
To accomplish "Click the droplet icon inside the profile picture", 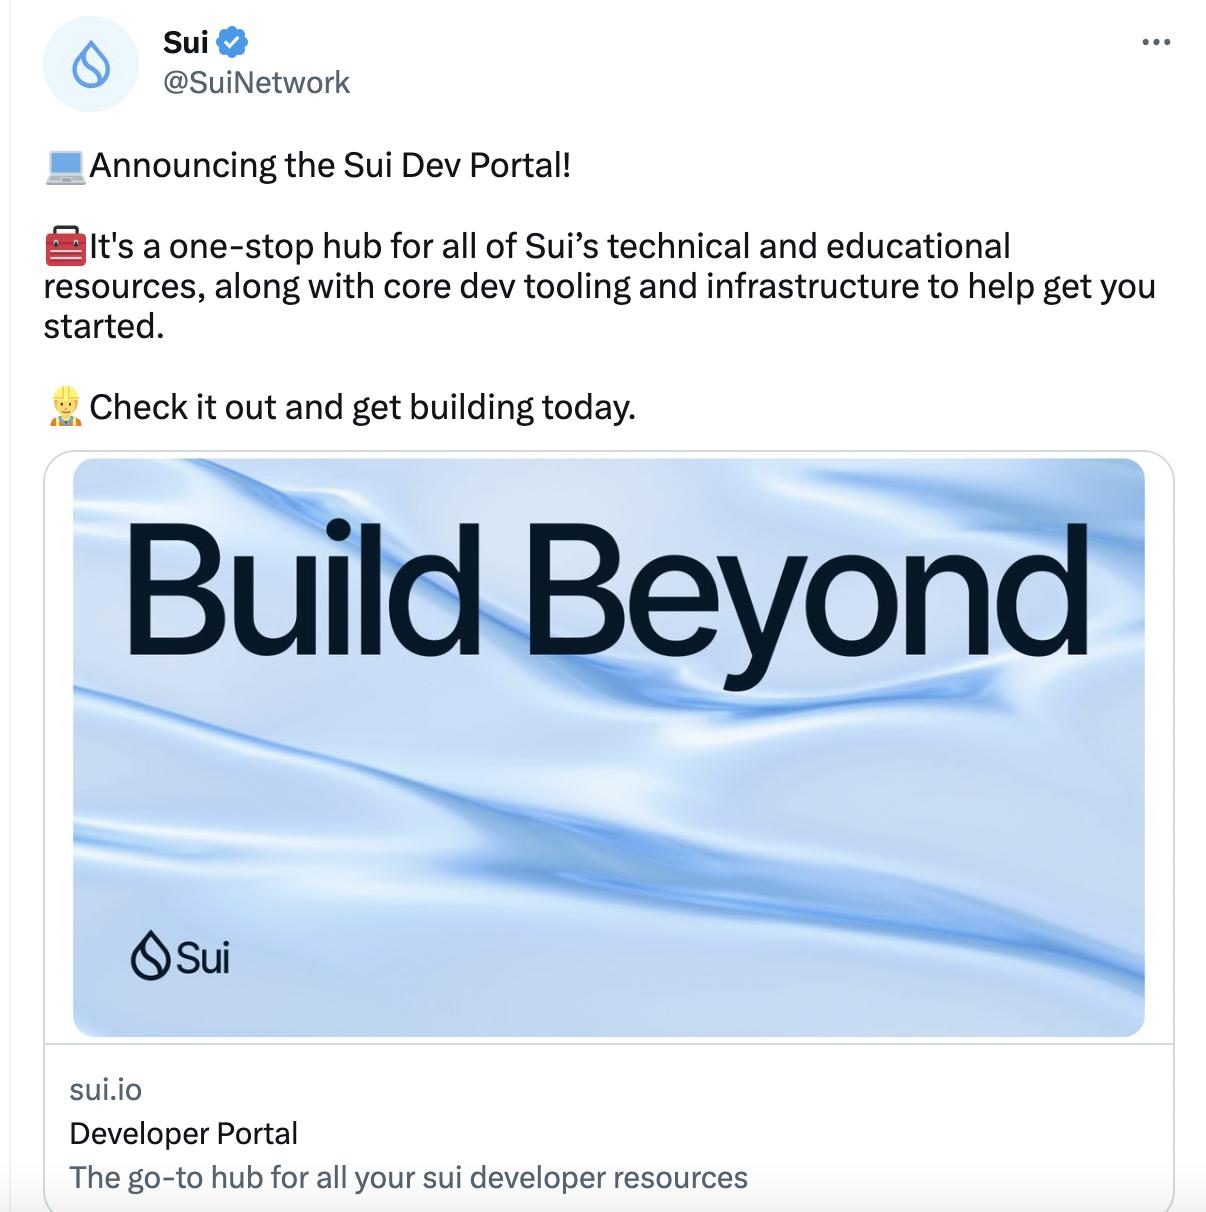I will pyautogui.click(x=91, y=62).
